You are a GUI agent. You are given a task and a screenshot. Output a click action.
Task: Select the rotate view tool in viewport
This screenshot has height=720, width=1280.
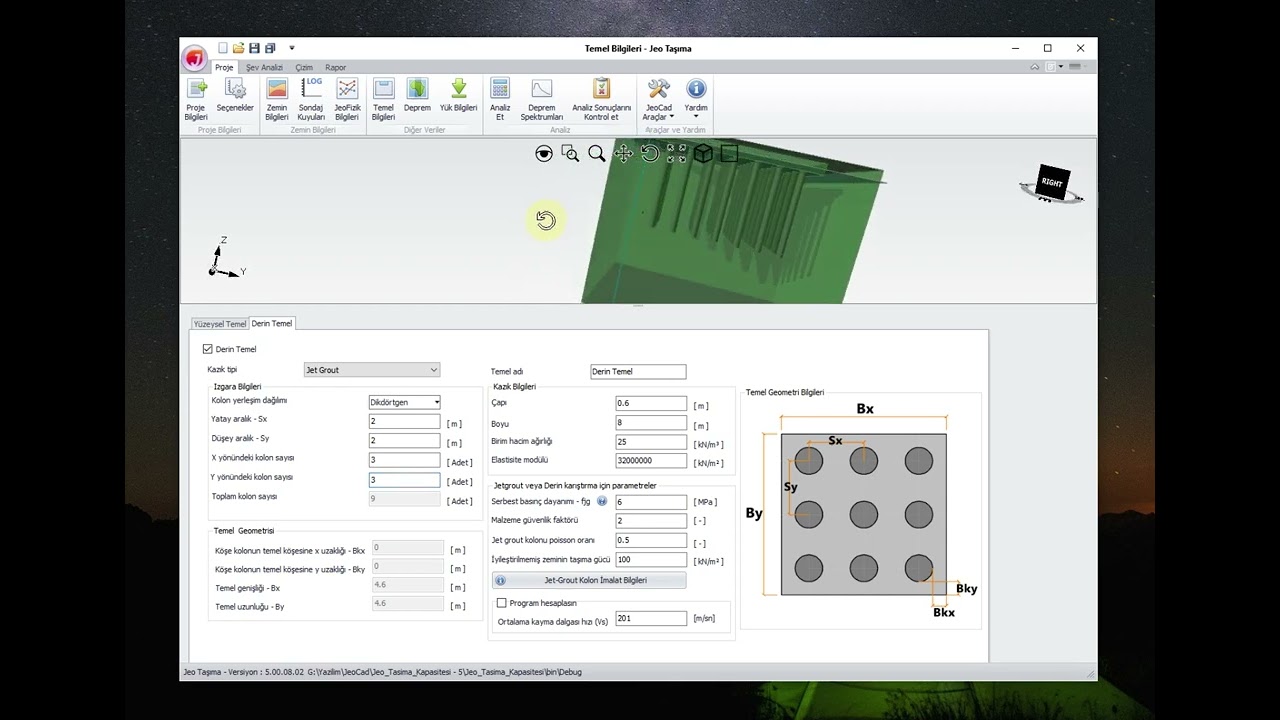[650, 153]
